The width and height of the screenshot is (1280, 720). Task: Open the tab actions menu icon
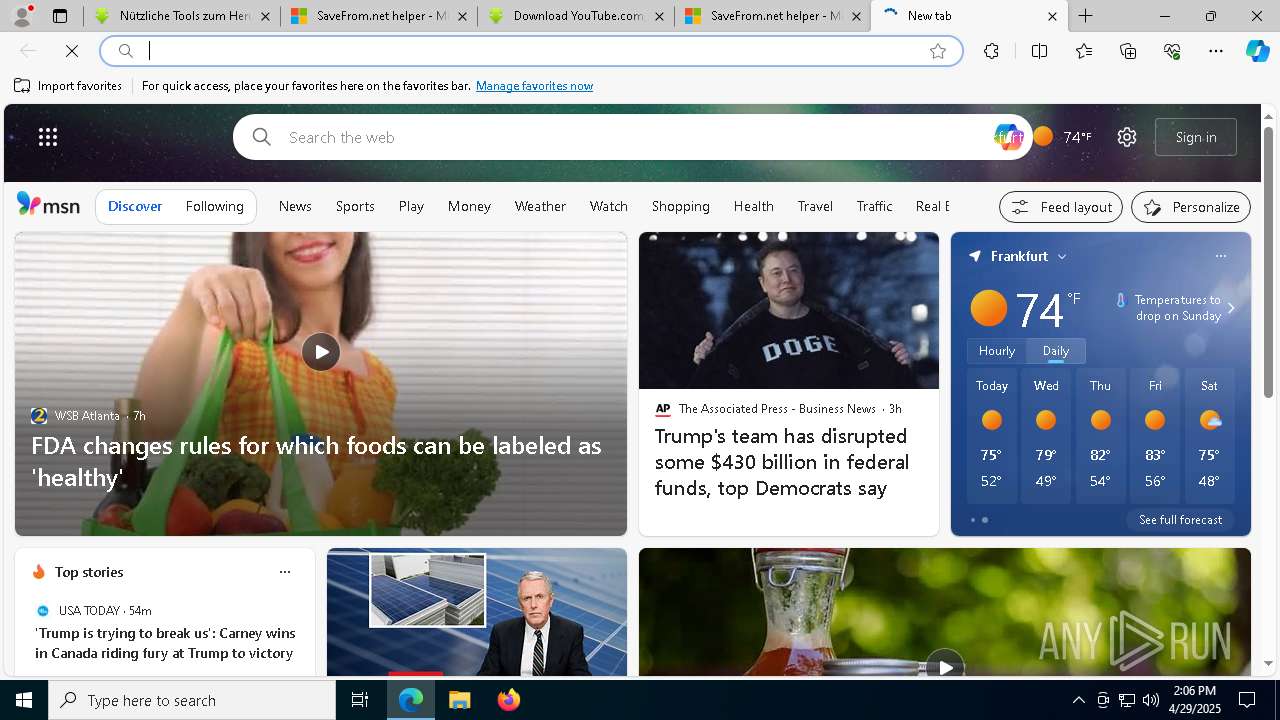pos(60,16)
